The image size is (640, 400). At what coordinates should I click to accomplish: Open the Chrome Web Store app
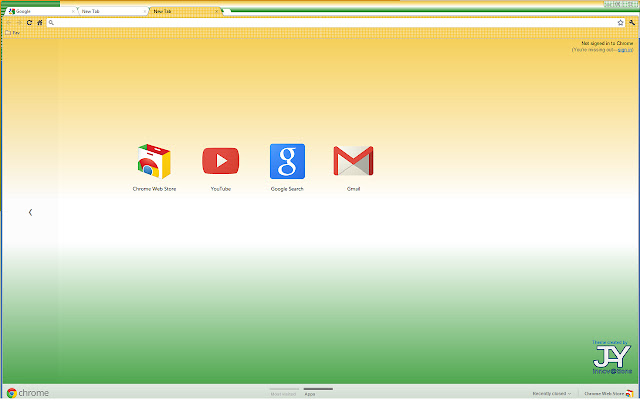click(x=154, y=162)
